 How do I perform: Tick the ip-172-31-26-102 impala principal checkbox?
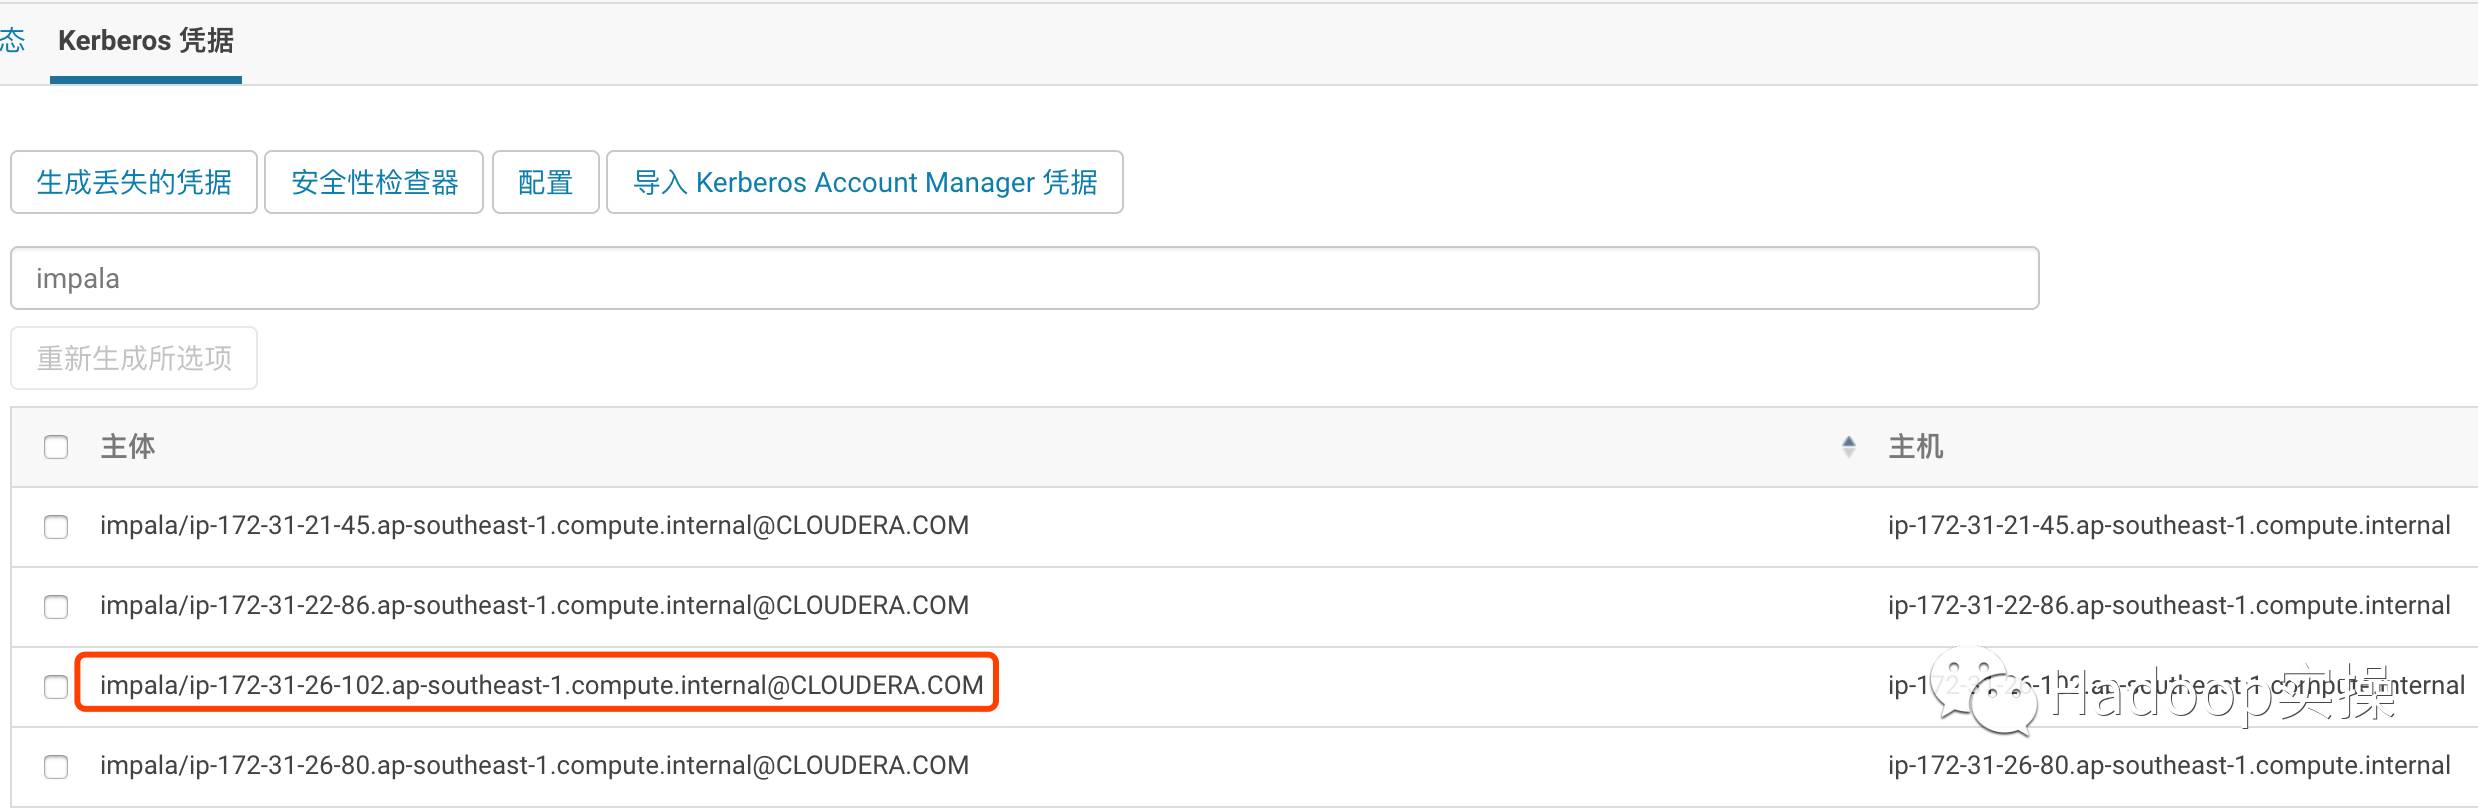pyautogui.click(x=56, y=687)
